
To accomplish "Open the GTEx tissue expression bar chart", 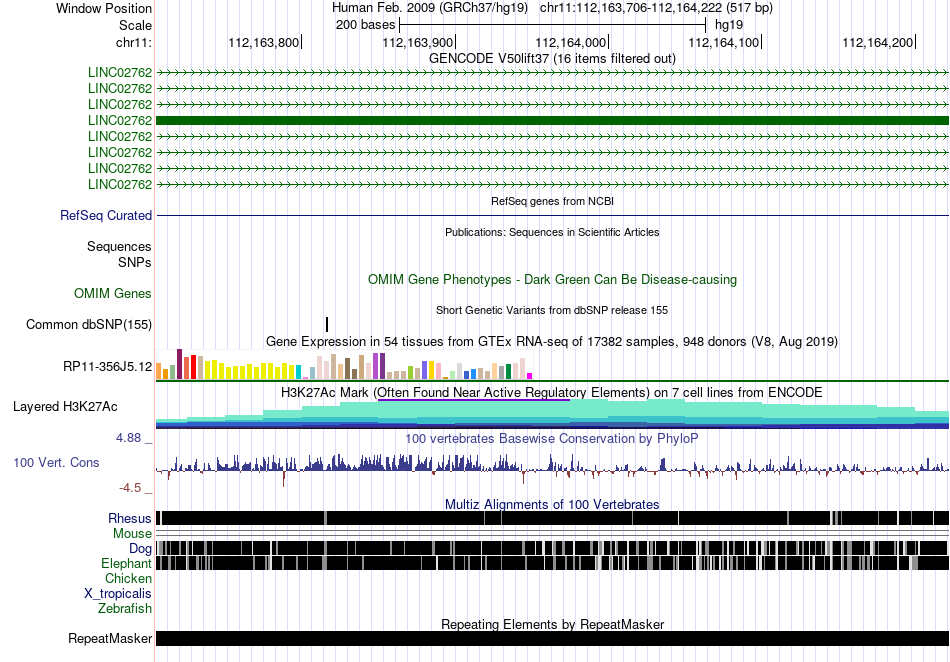I will click(344, 364).
